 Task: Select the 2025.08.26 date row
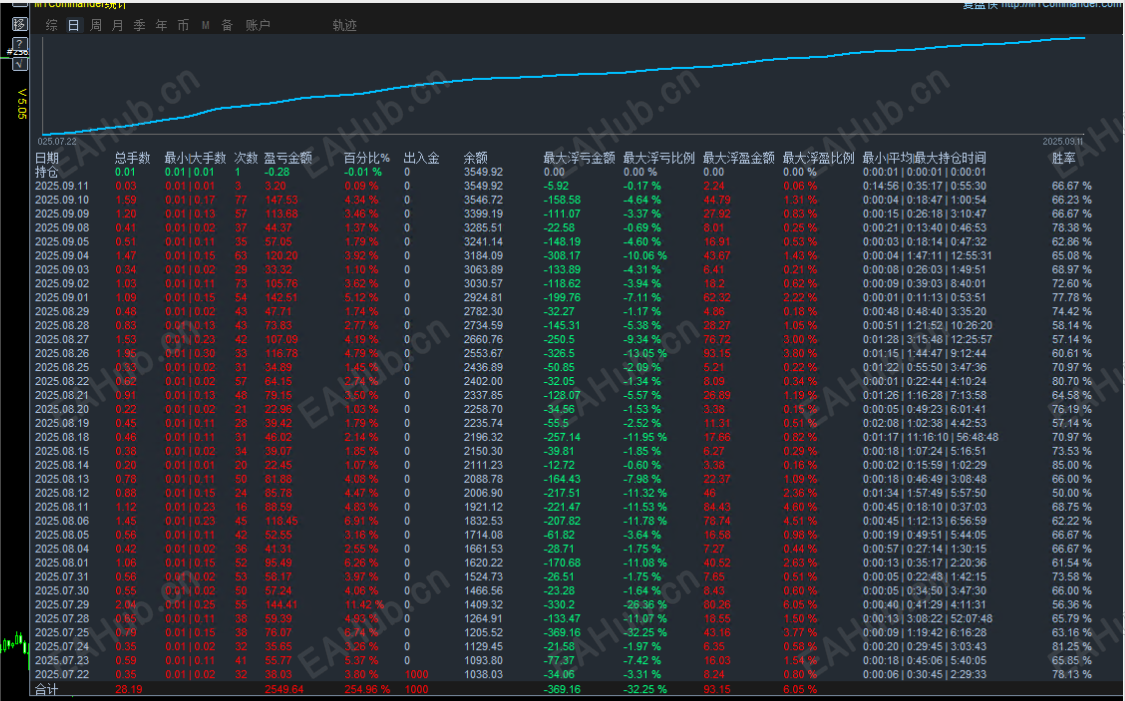[x=563, y=353]
